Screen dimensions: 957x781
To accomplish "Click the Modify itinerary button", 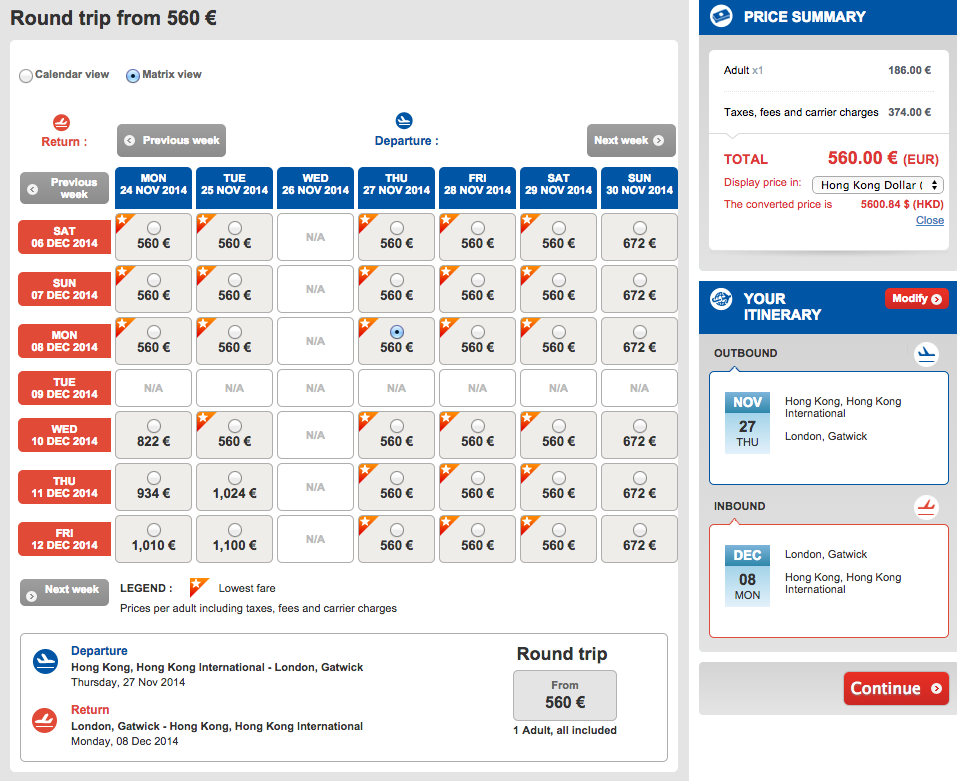I will (x=915, y=299).
